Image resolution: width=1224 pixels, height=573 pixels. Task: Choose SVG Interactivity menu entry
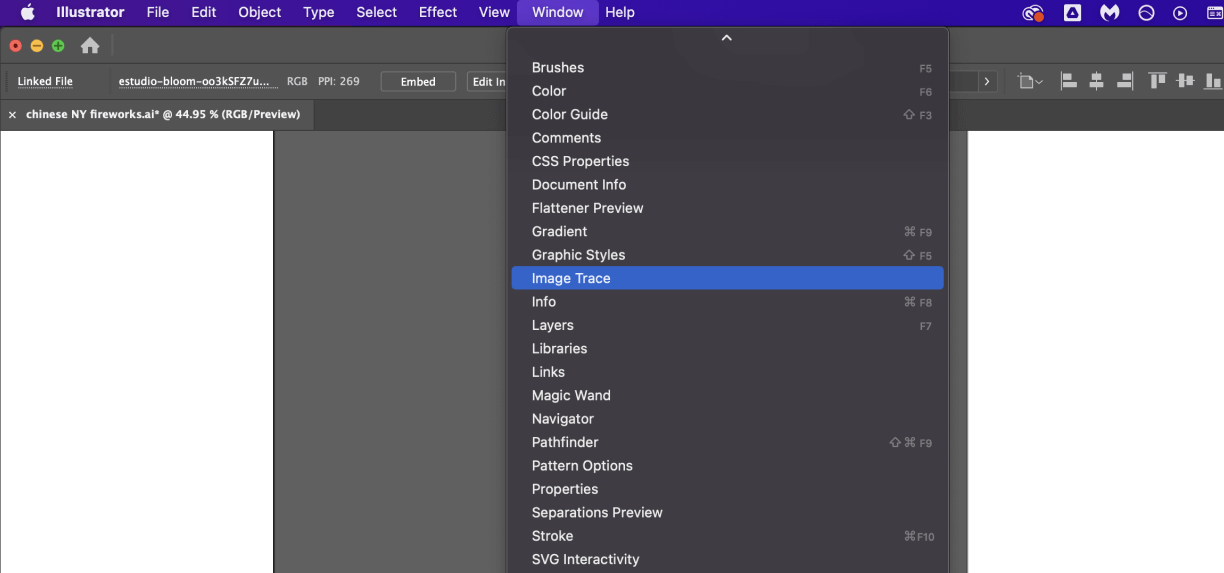coord(727,559)
